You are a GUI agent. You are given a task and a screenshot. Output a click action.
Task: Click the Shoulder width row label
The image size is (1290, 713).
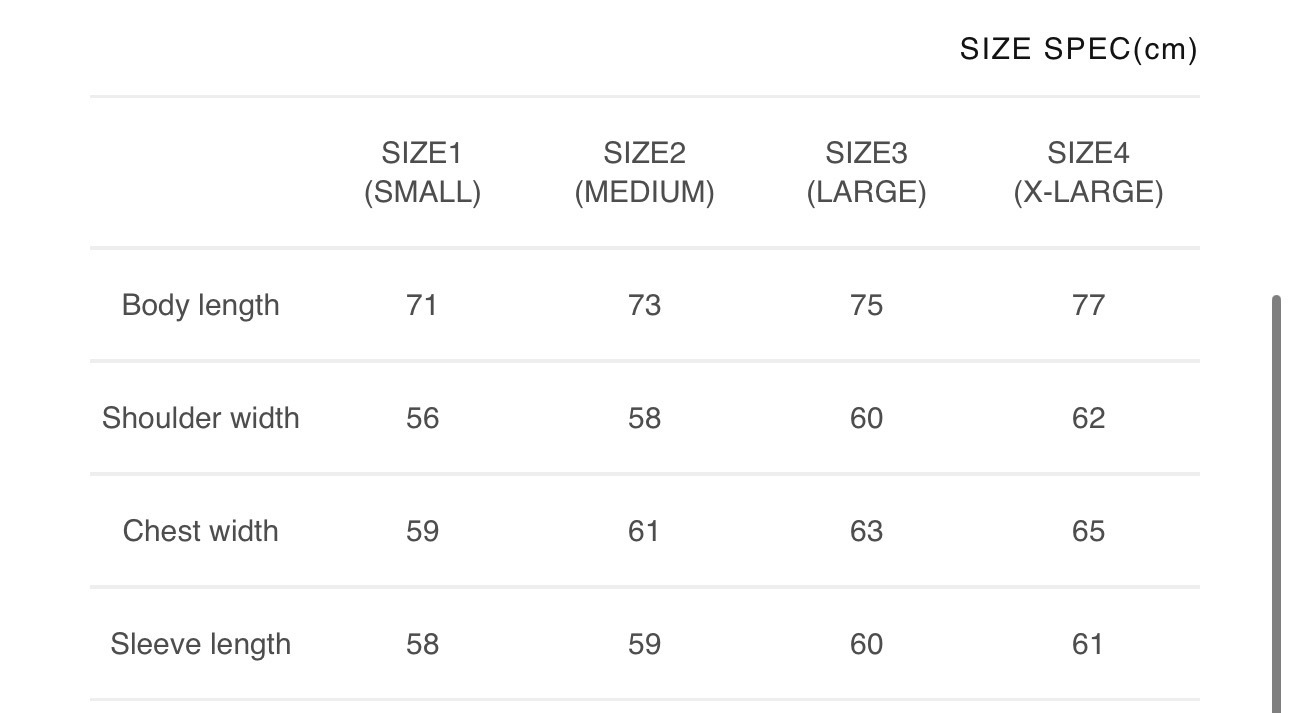200,418
